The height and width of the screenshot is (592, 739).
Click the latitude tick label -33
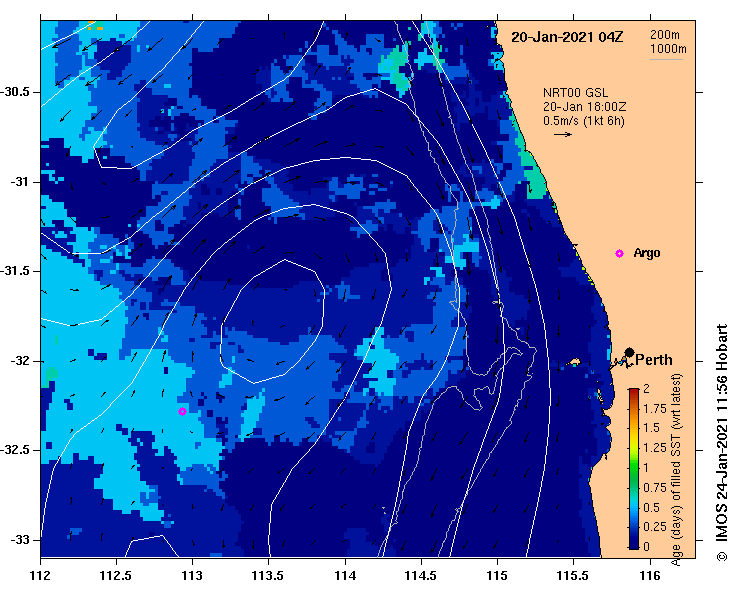19,540
